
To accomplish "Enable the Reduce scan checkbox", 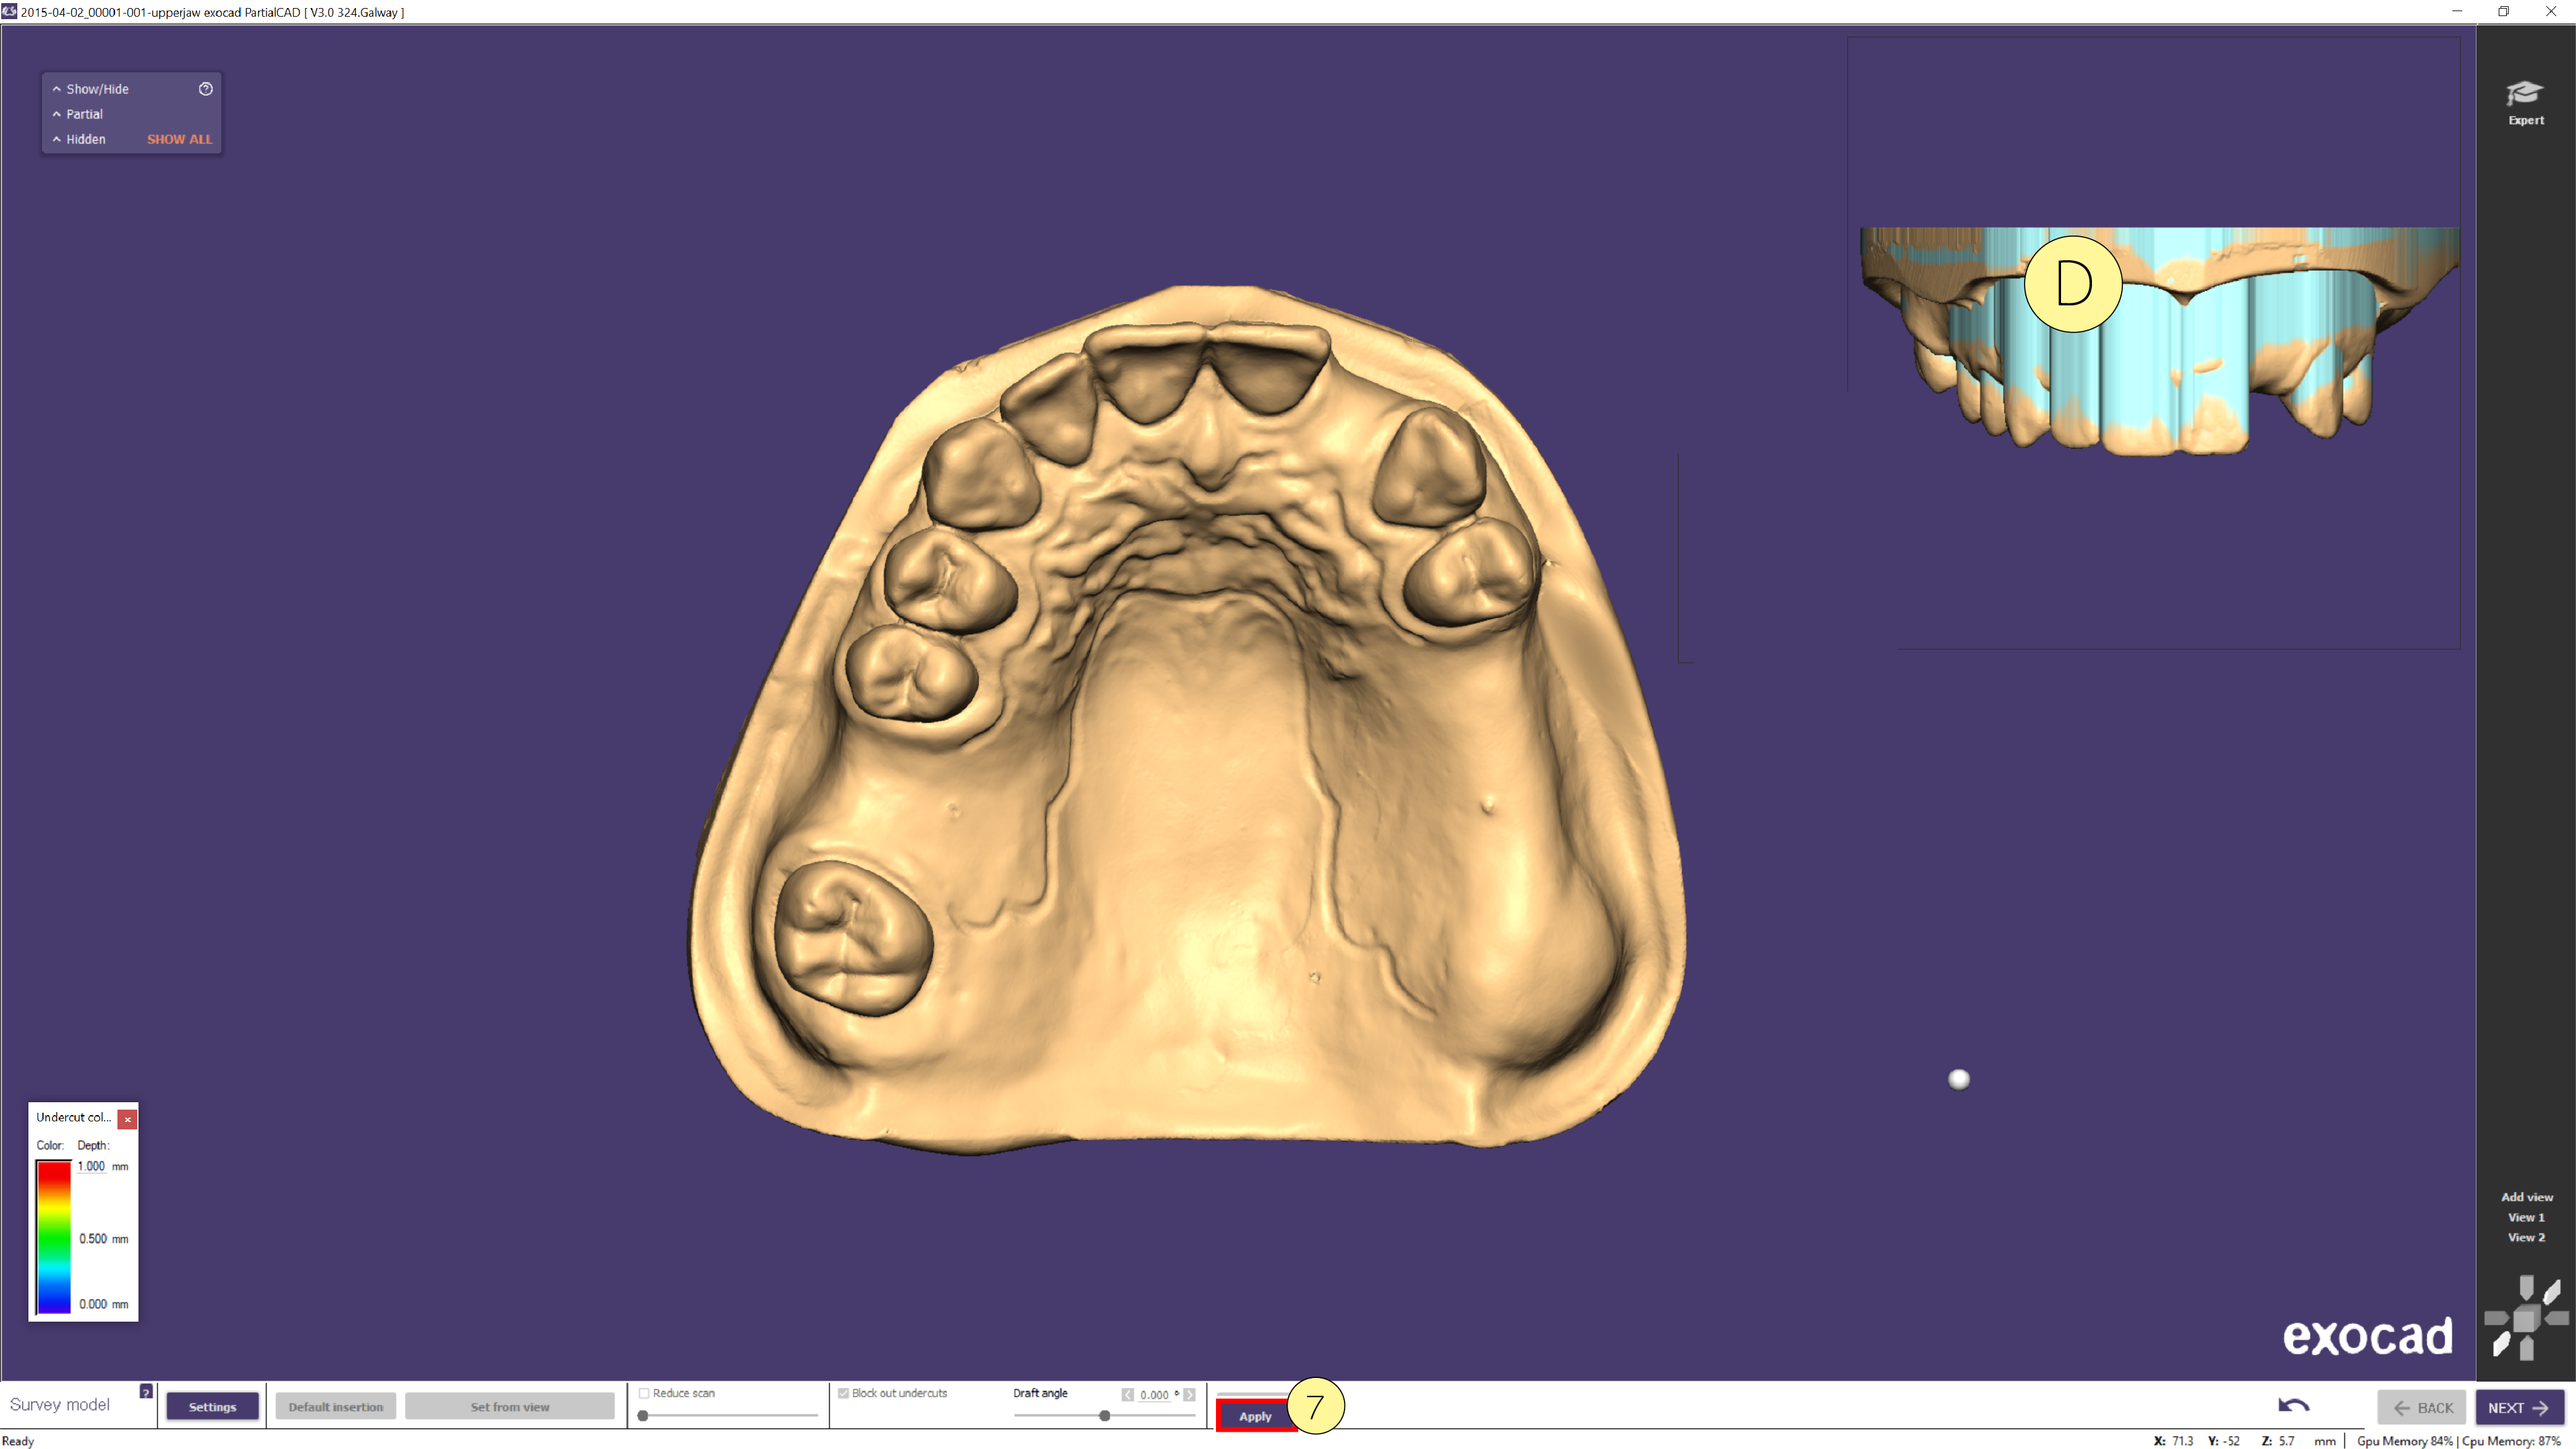I will click(644, 1393).
